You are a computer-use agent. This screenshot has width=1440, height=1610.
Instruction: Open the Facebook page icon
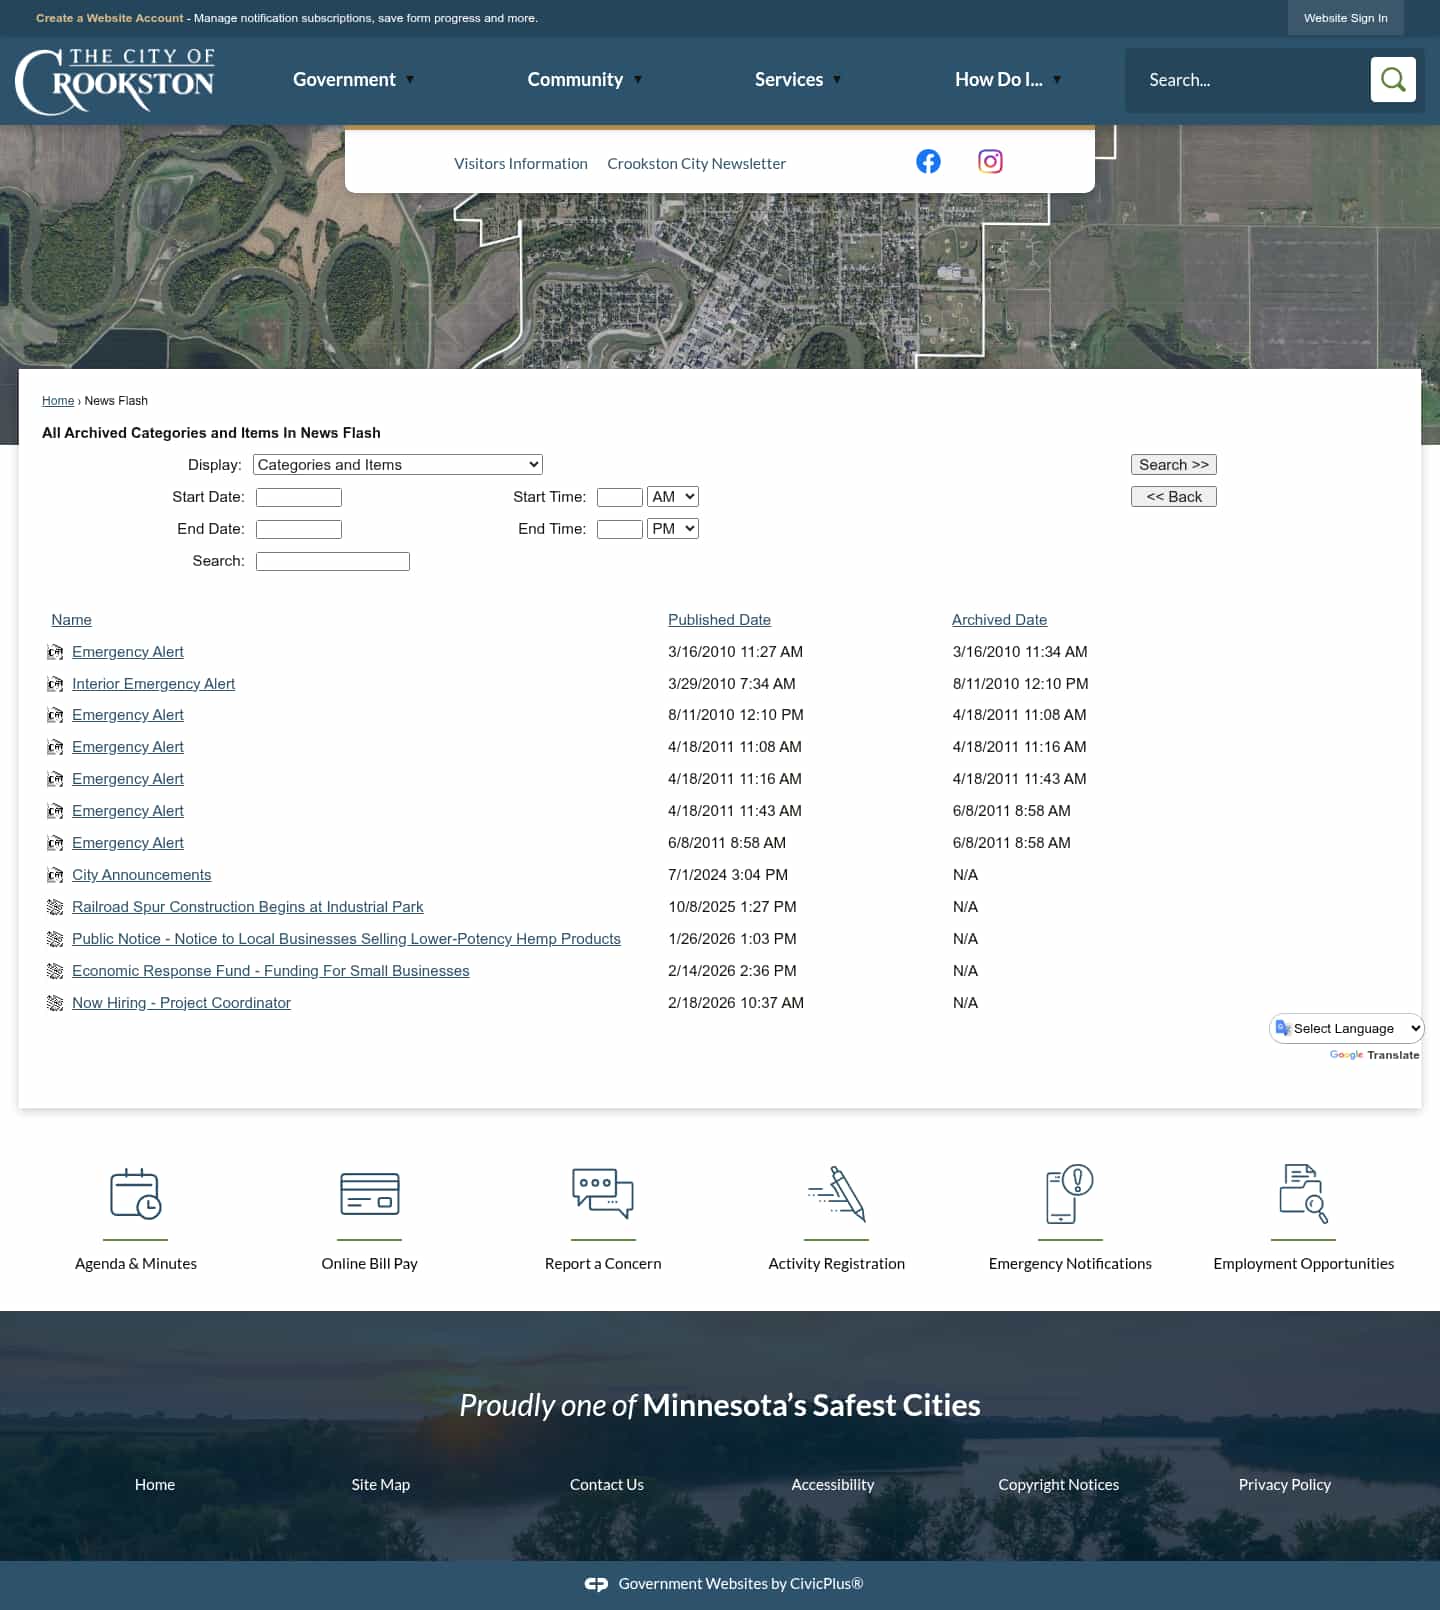coord(928,161)
